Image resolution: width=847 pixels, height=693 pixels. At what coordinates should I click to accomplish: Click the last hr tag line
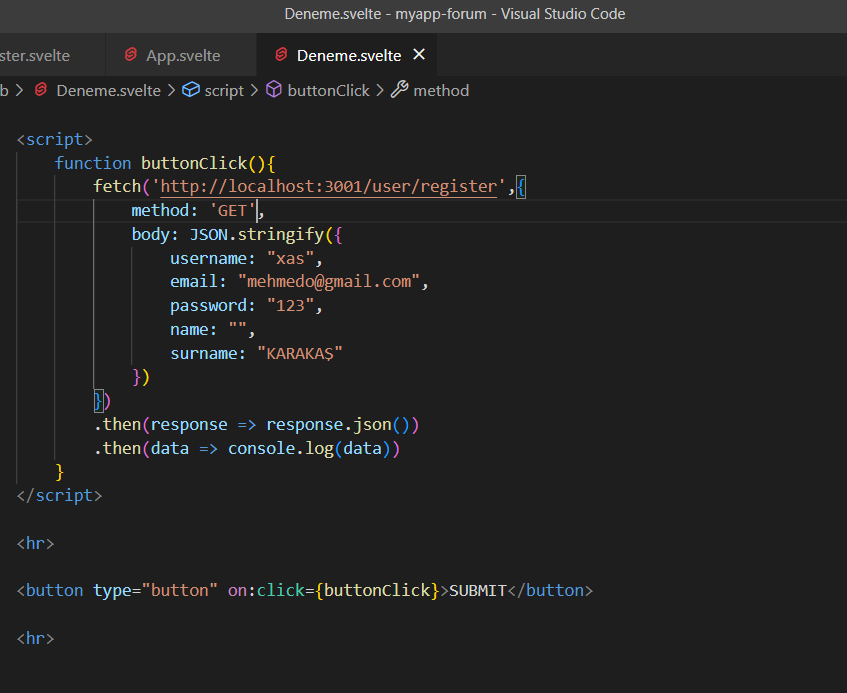(36, 638)
